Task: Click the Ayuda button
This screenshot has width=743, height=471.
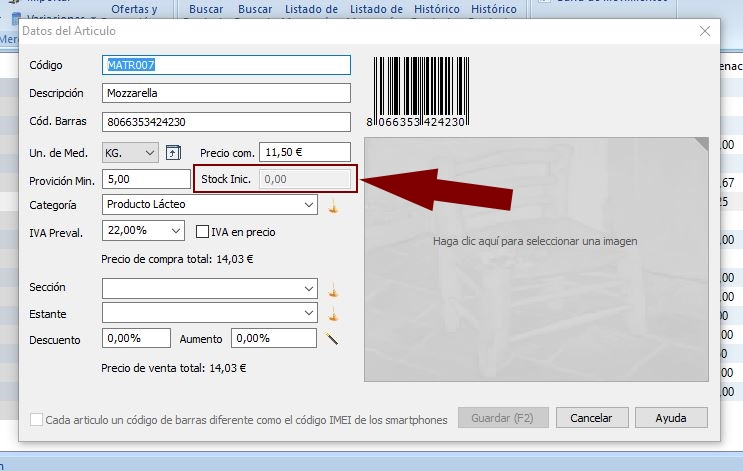Action: pos(671,418)
